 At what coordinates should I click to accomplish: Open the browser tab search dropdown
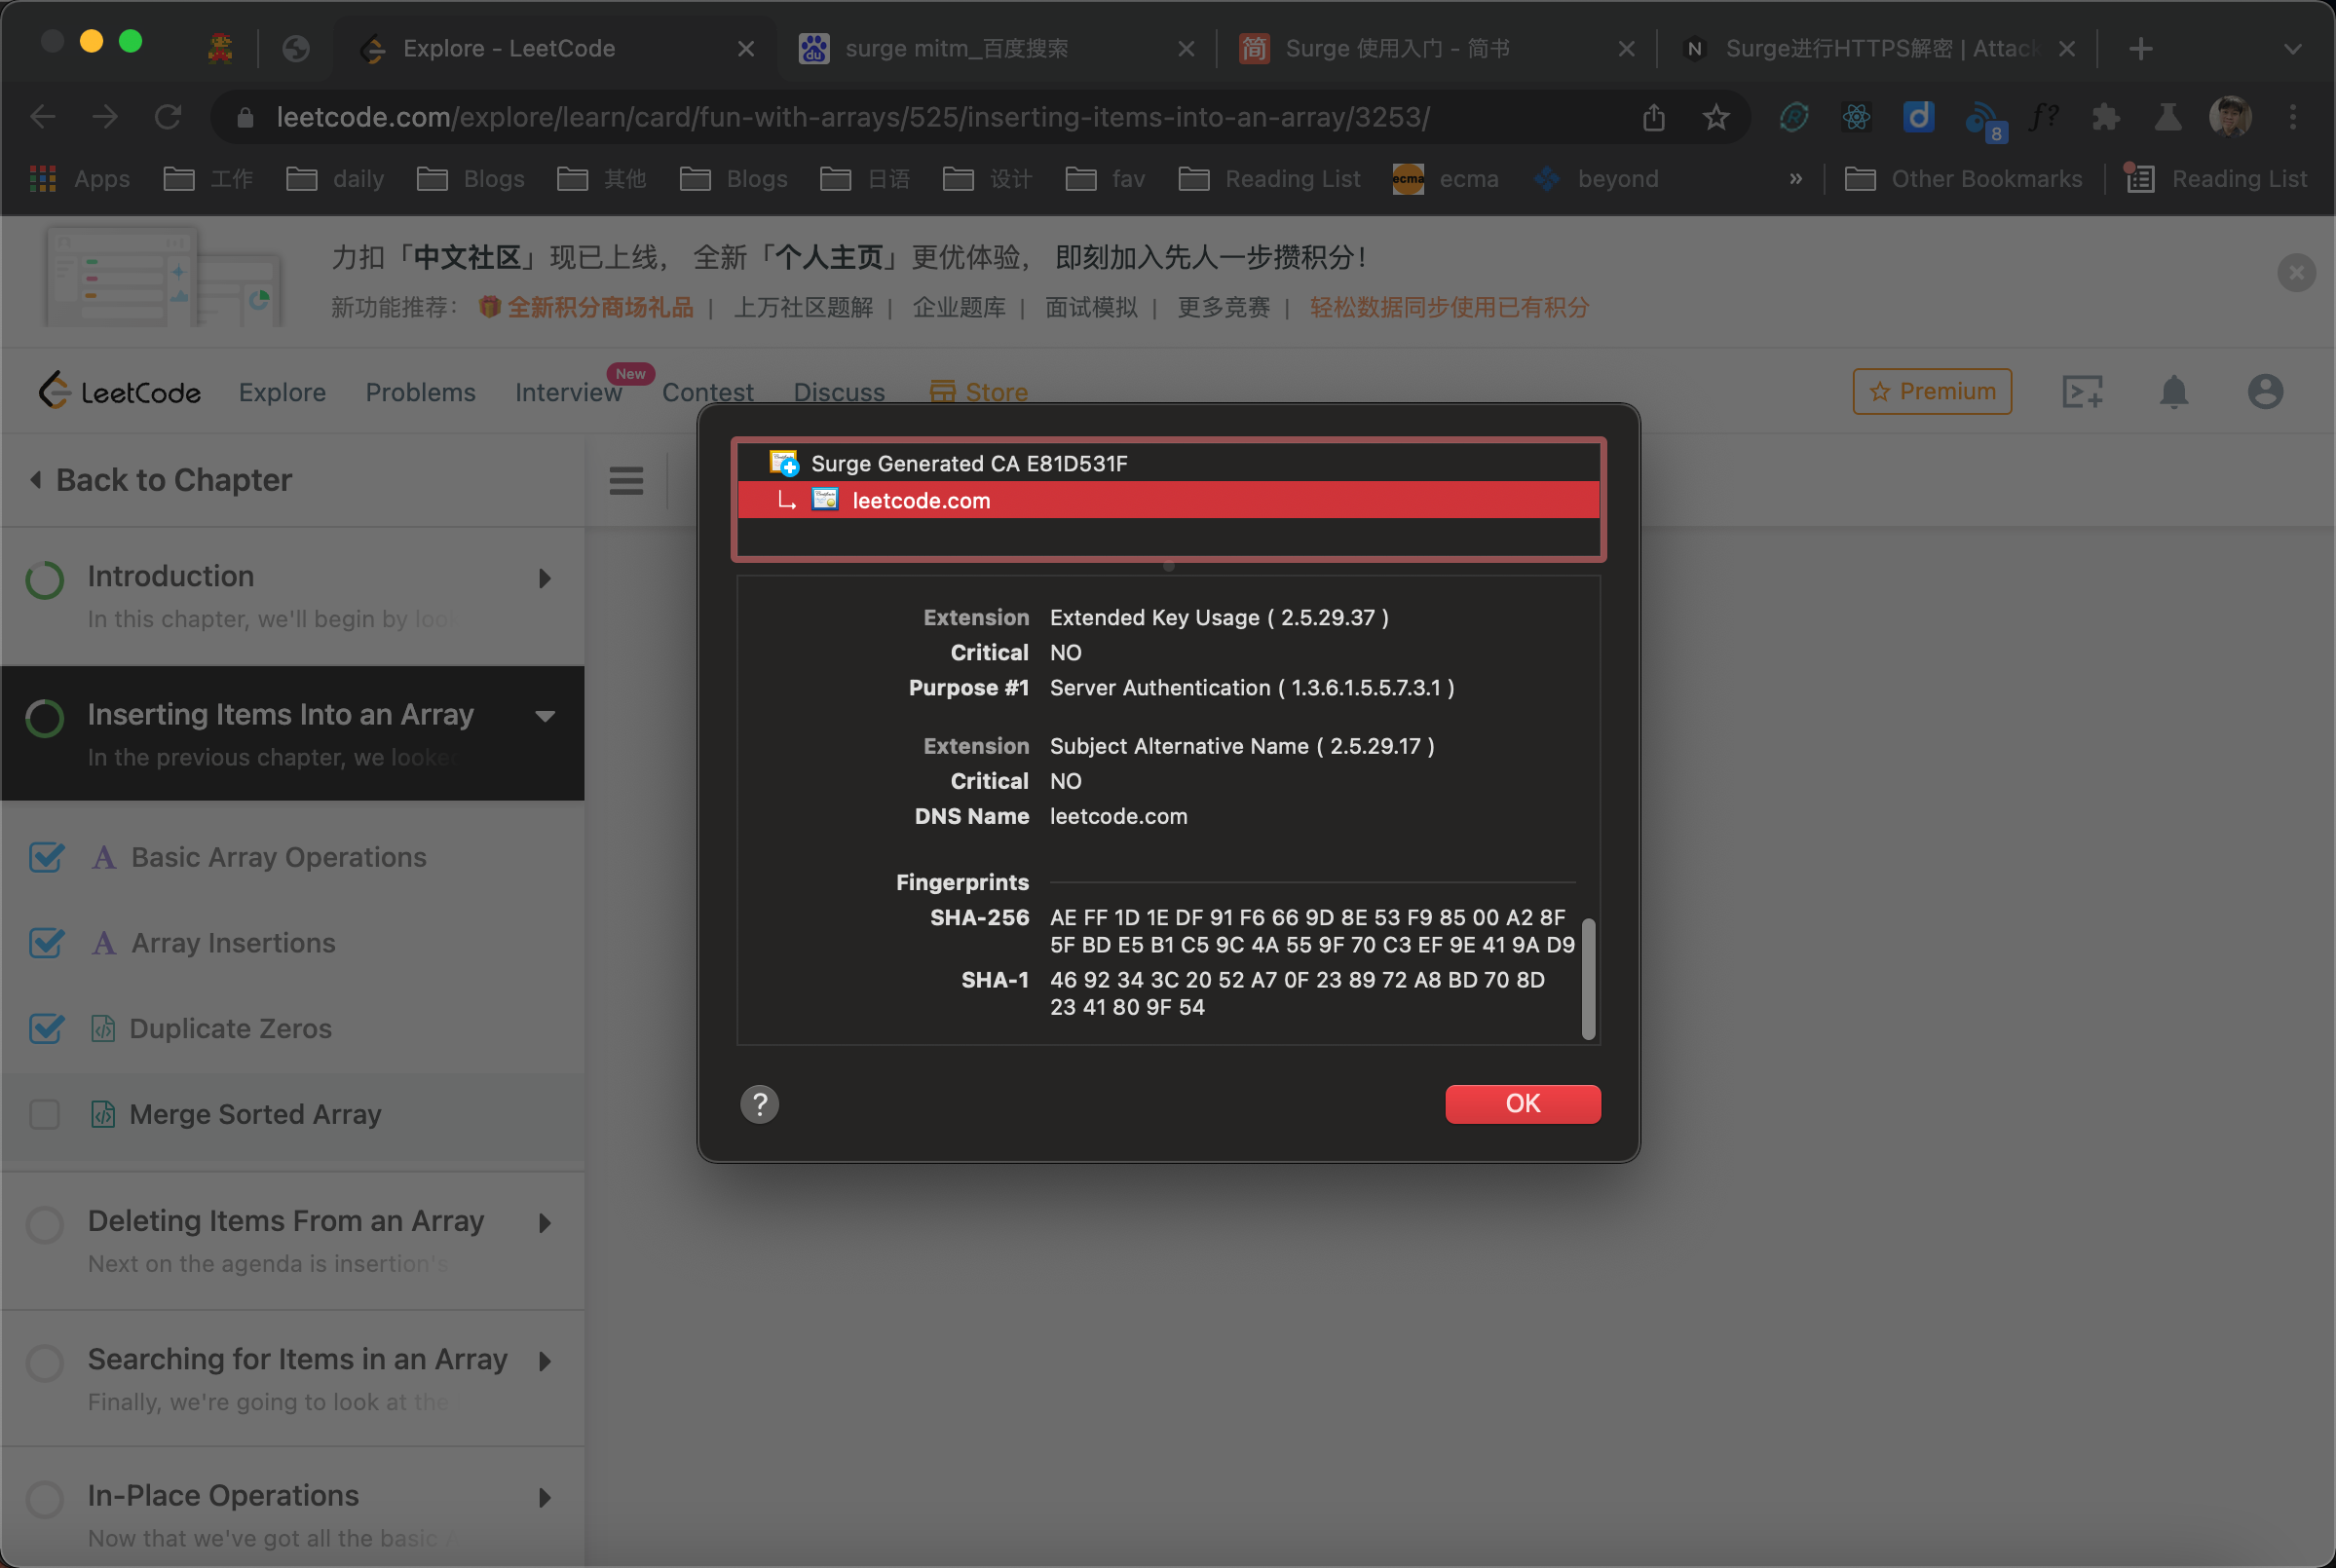pyautogui.click(x=2293, y=48)
